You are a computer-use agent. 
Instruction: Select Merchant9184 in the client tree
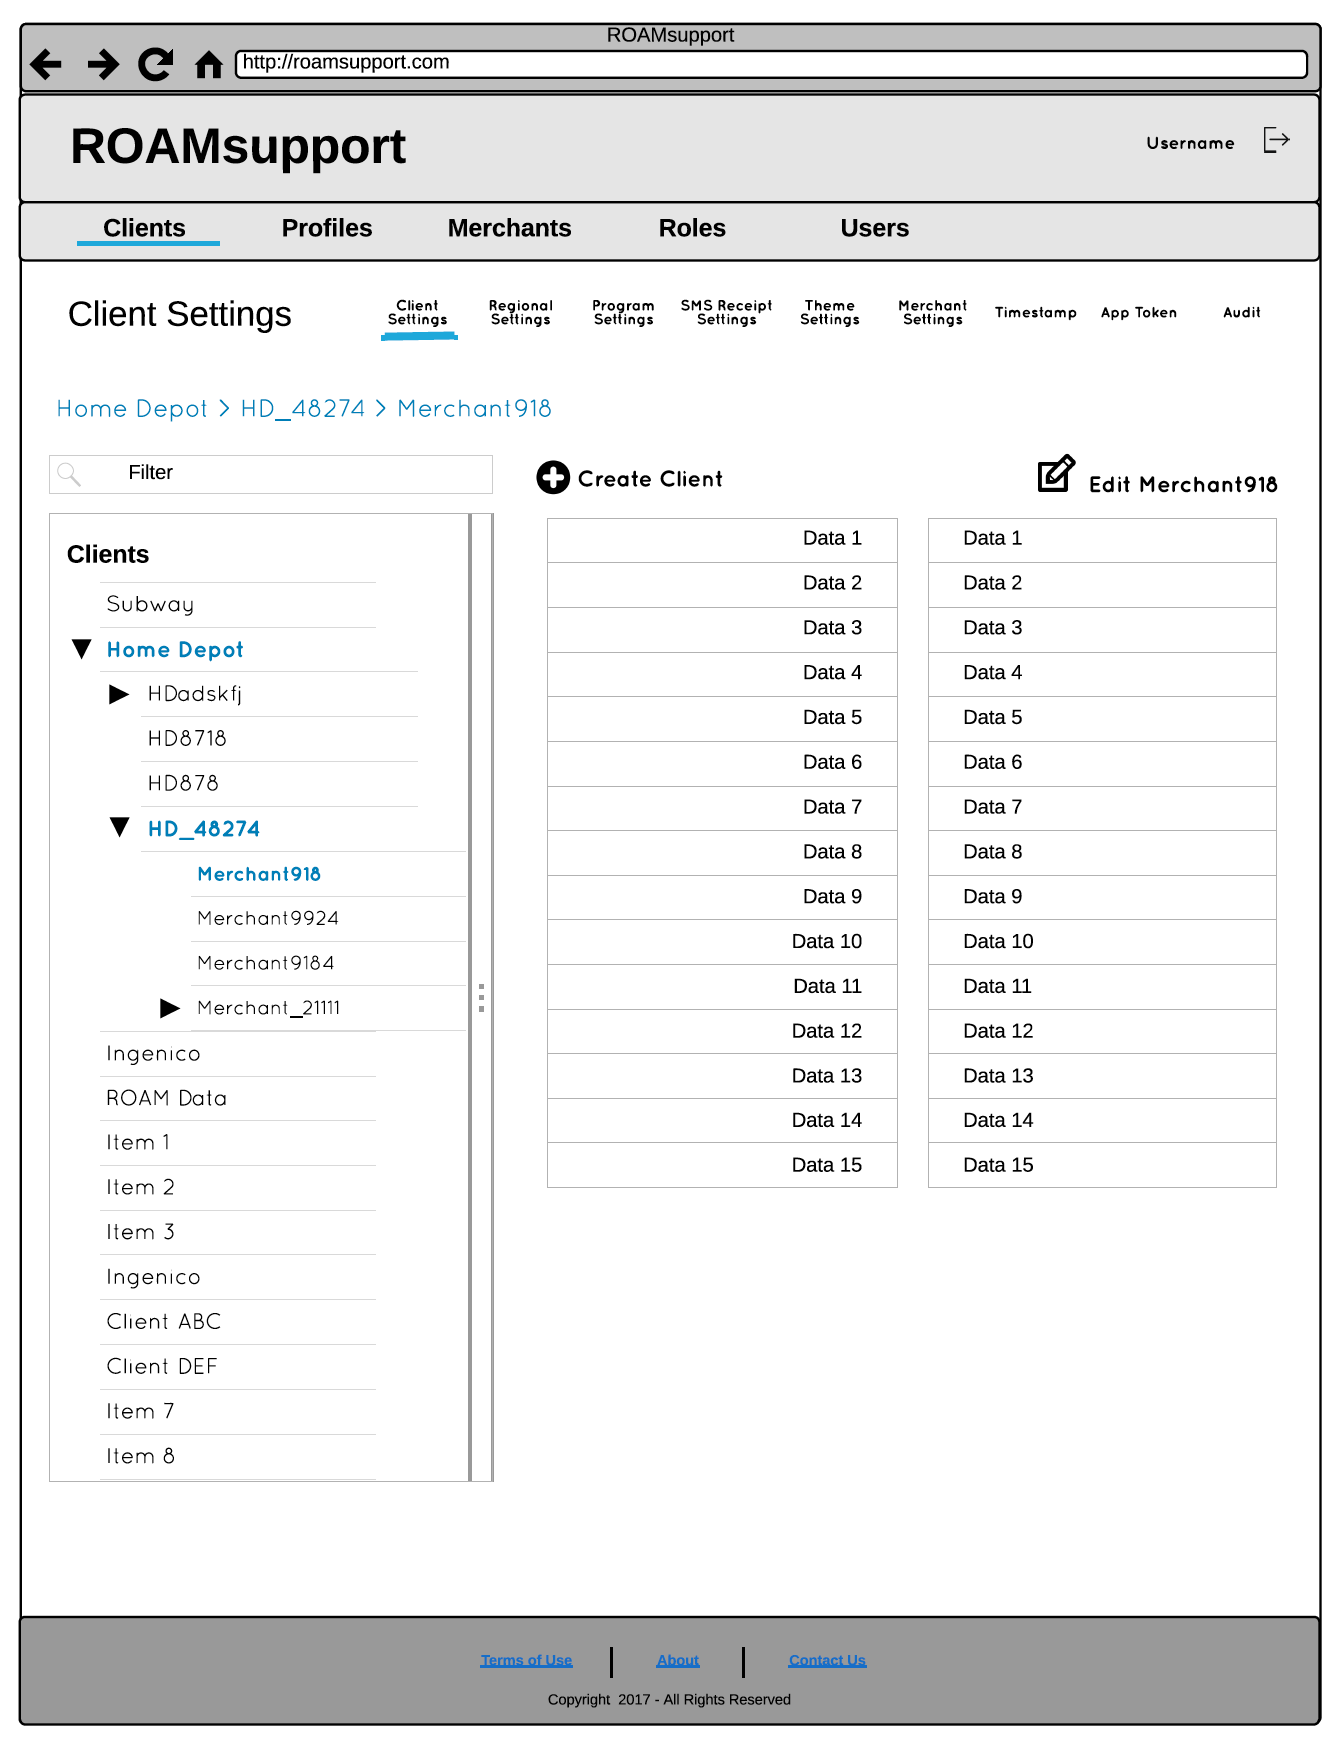coord(266,963)
